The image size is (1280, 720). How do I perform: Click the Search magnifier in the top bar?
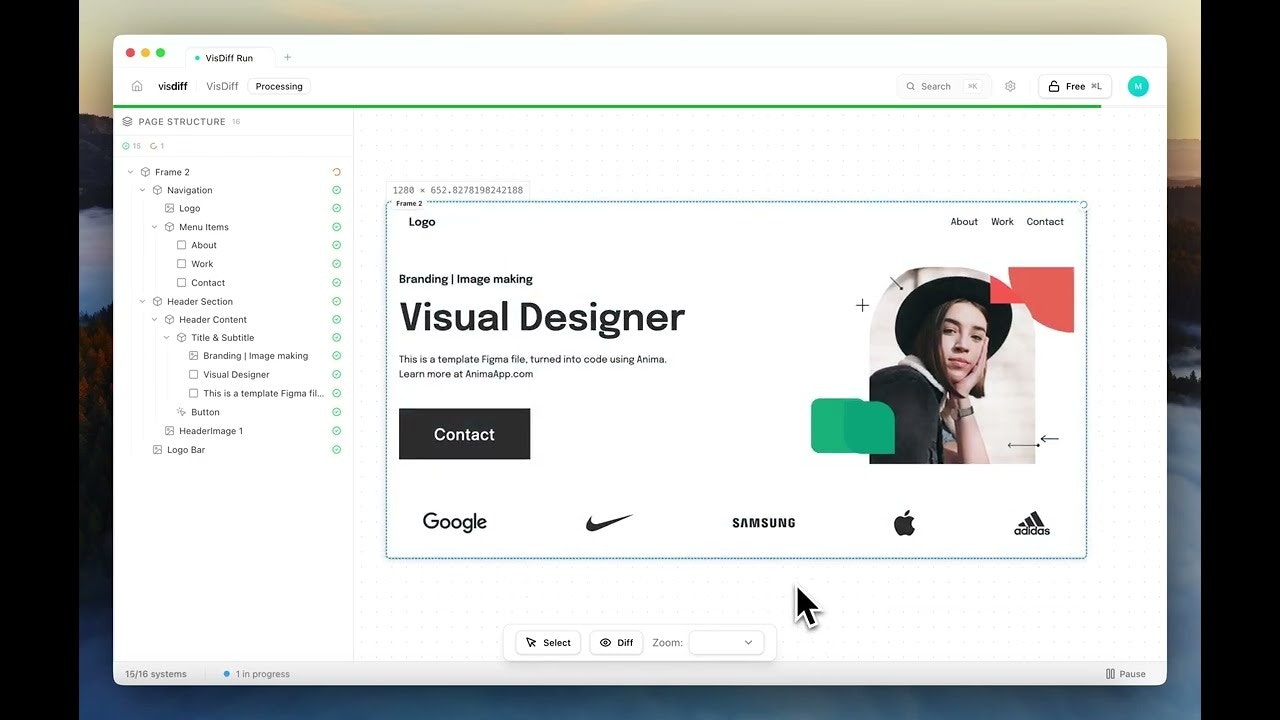click(x=912, y=86)
